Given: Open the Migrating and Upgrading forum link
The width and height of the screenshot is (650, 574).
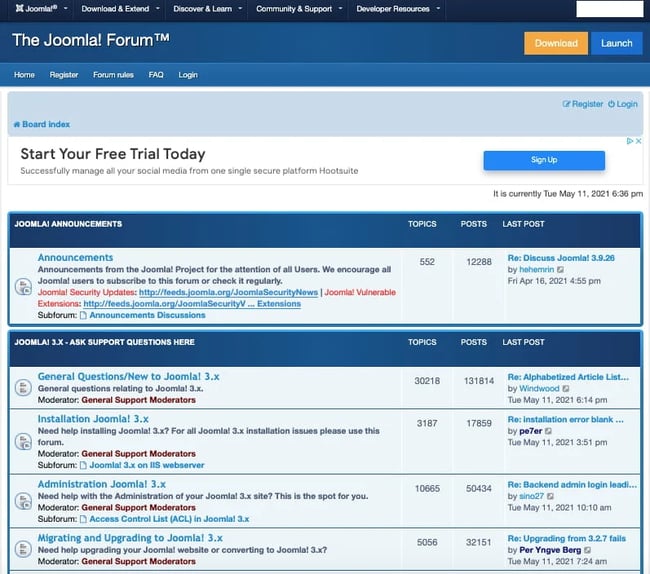Looking at the screenshot, I should [x=130, y=538].
